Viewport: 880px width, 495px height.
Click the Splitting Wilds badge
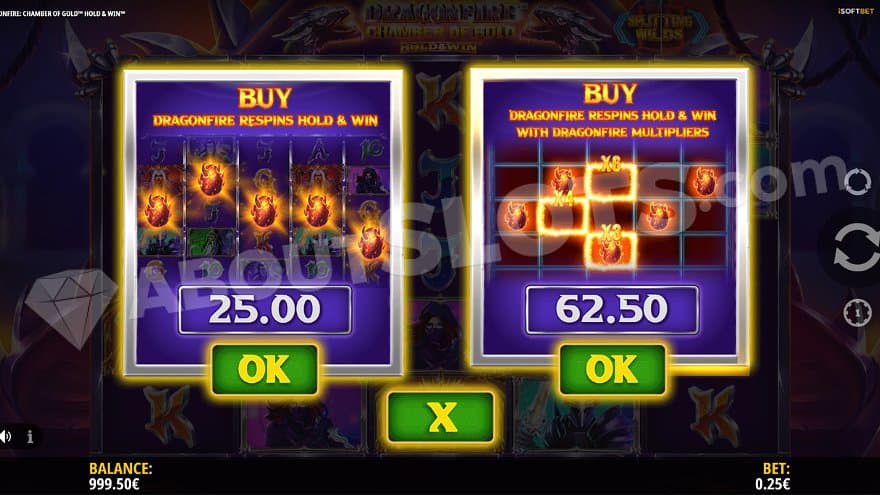click(659, 28)
